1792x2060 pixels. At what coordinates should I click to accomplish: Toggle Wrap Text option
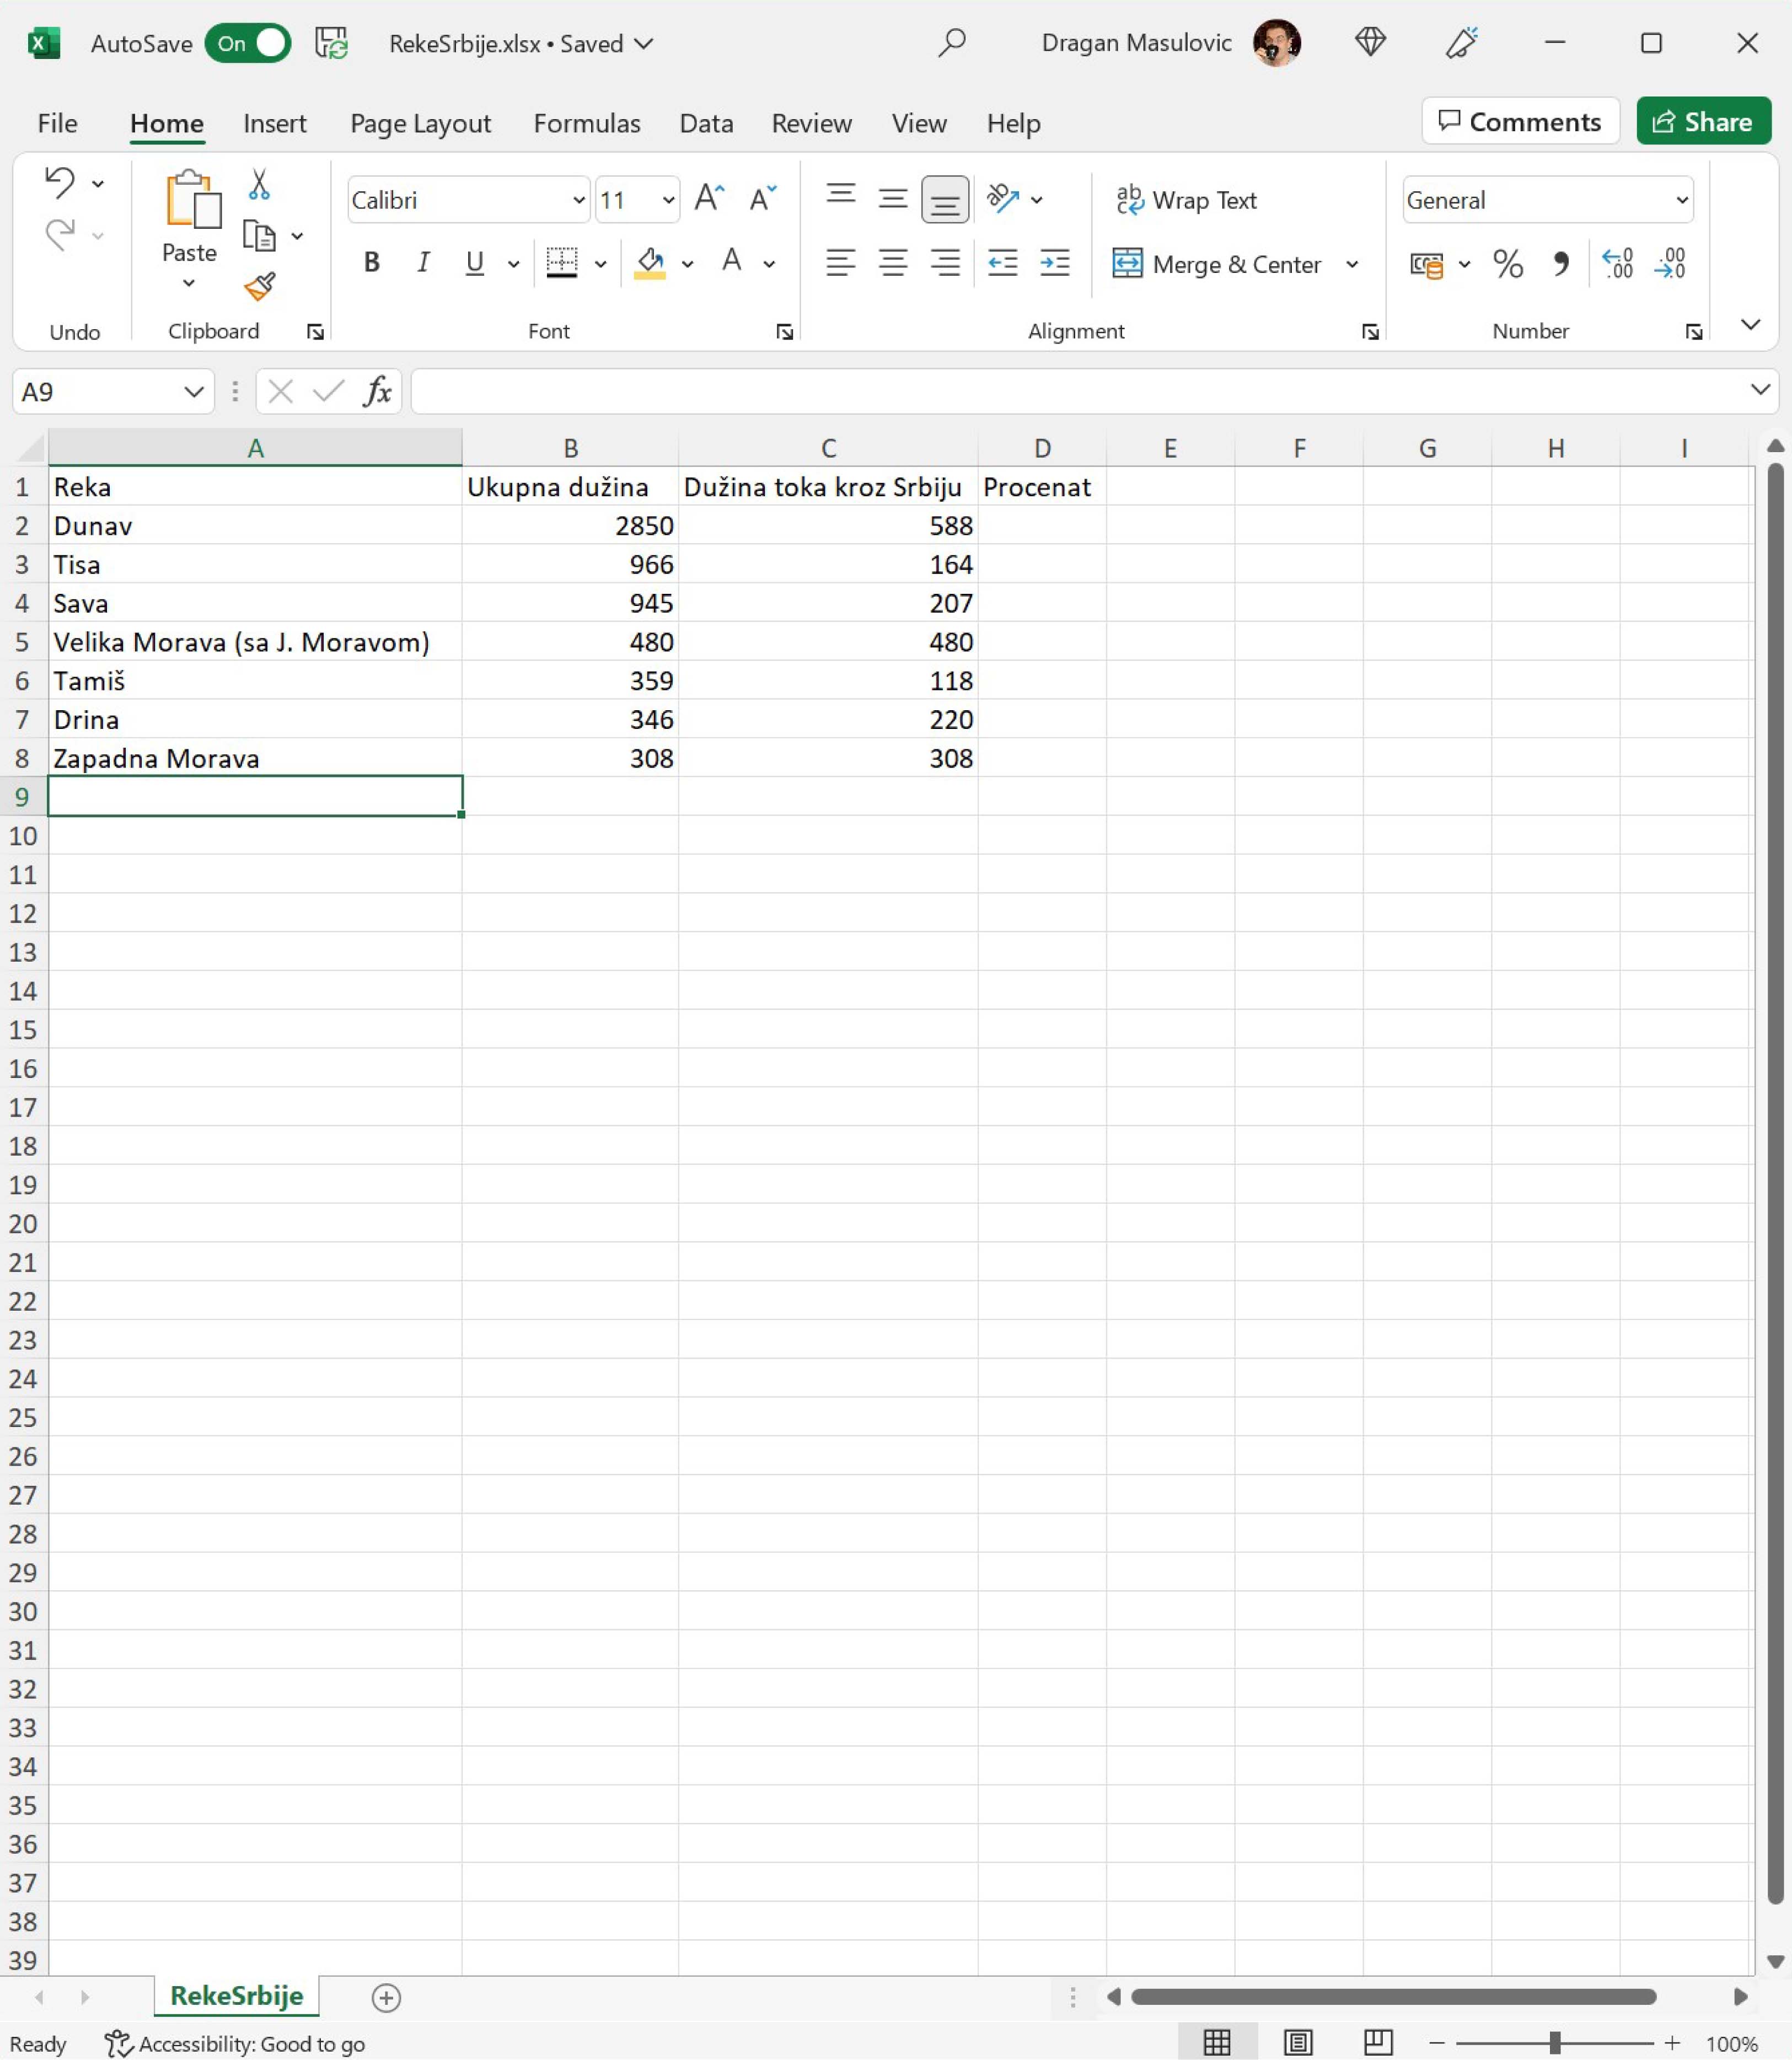tap(1186, 200)
